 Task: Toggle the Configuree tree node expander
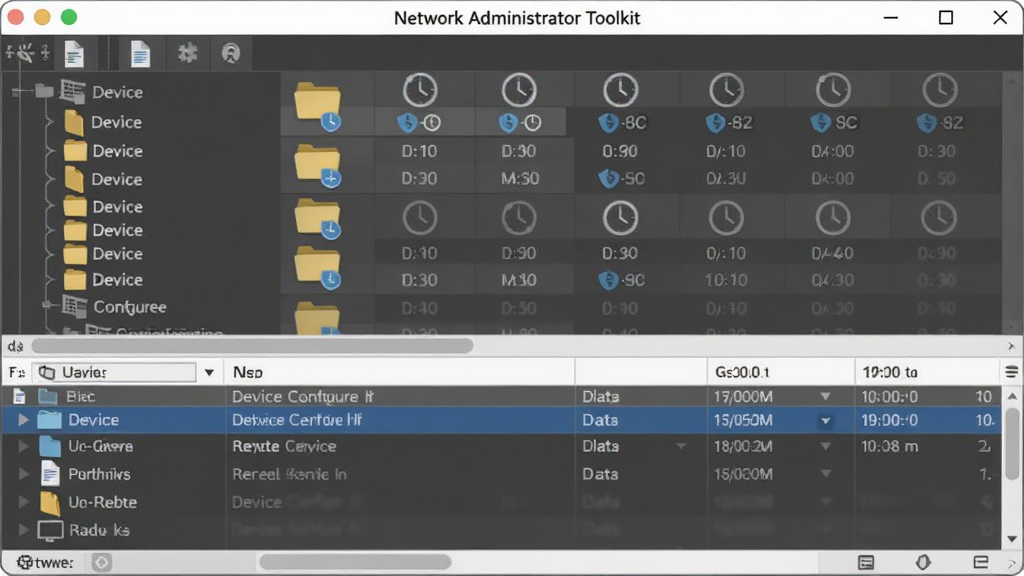pos(47,304)
